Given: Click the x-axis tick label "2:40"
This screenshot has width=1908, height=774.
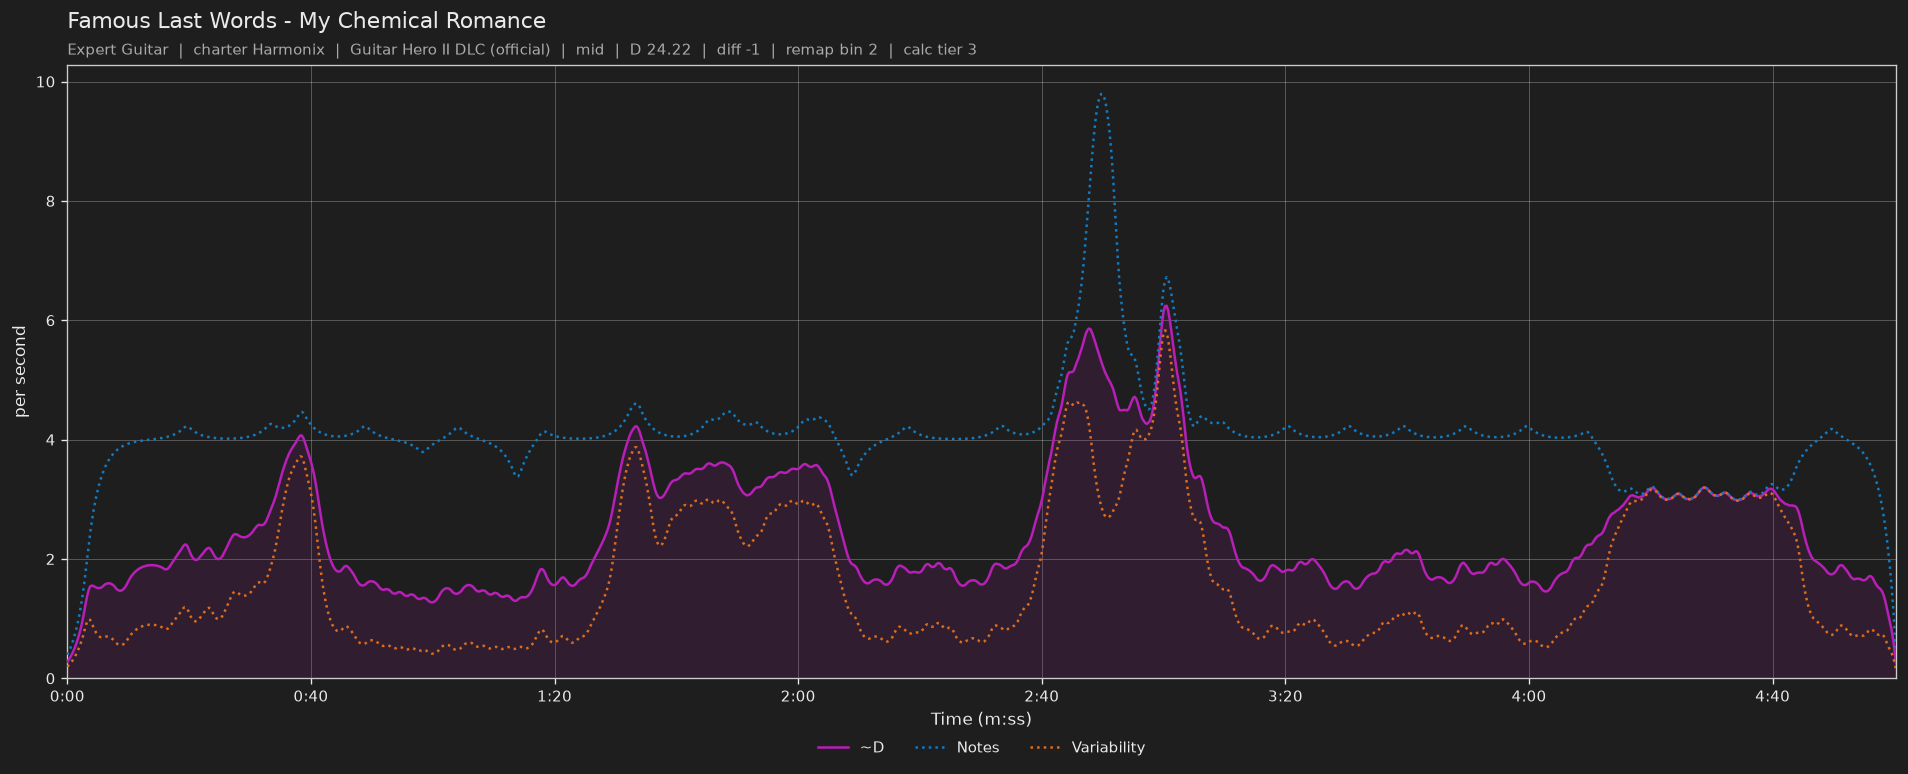Looking at the screenshot, I should (x=1042, y=696).
